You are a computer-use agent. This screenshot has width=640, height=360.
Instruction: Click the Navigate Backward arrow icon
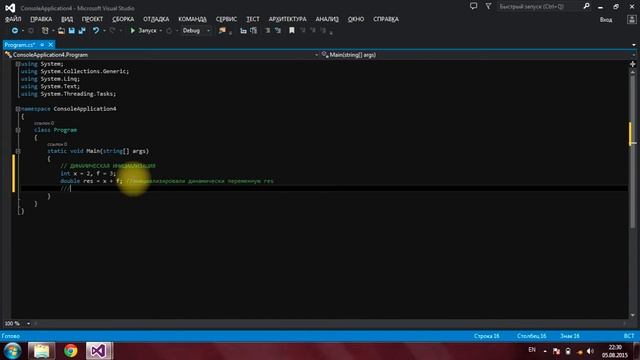coord(15,31)
